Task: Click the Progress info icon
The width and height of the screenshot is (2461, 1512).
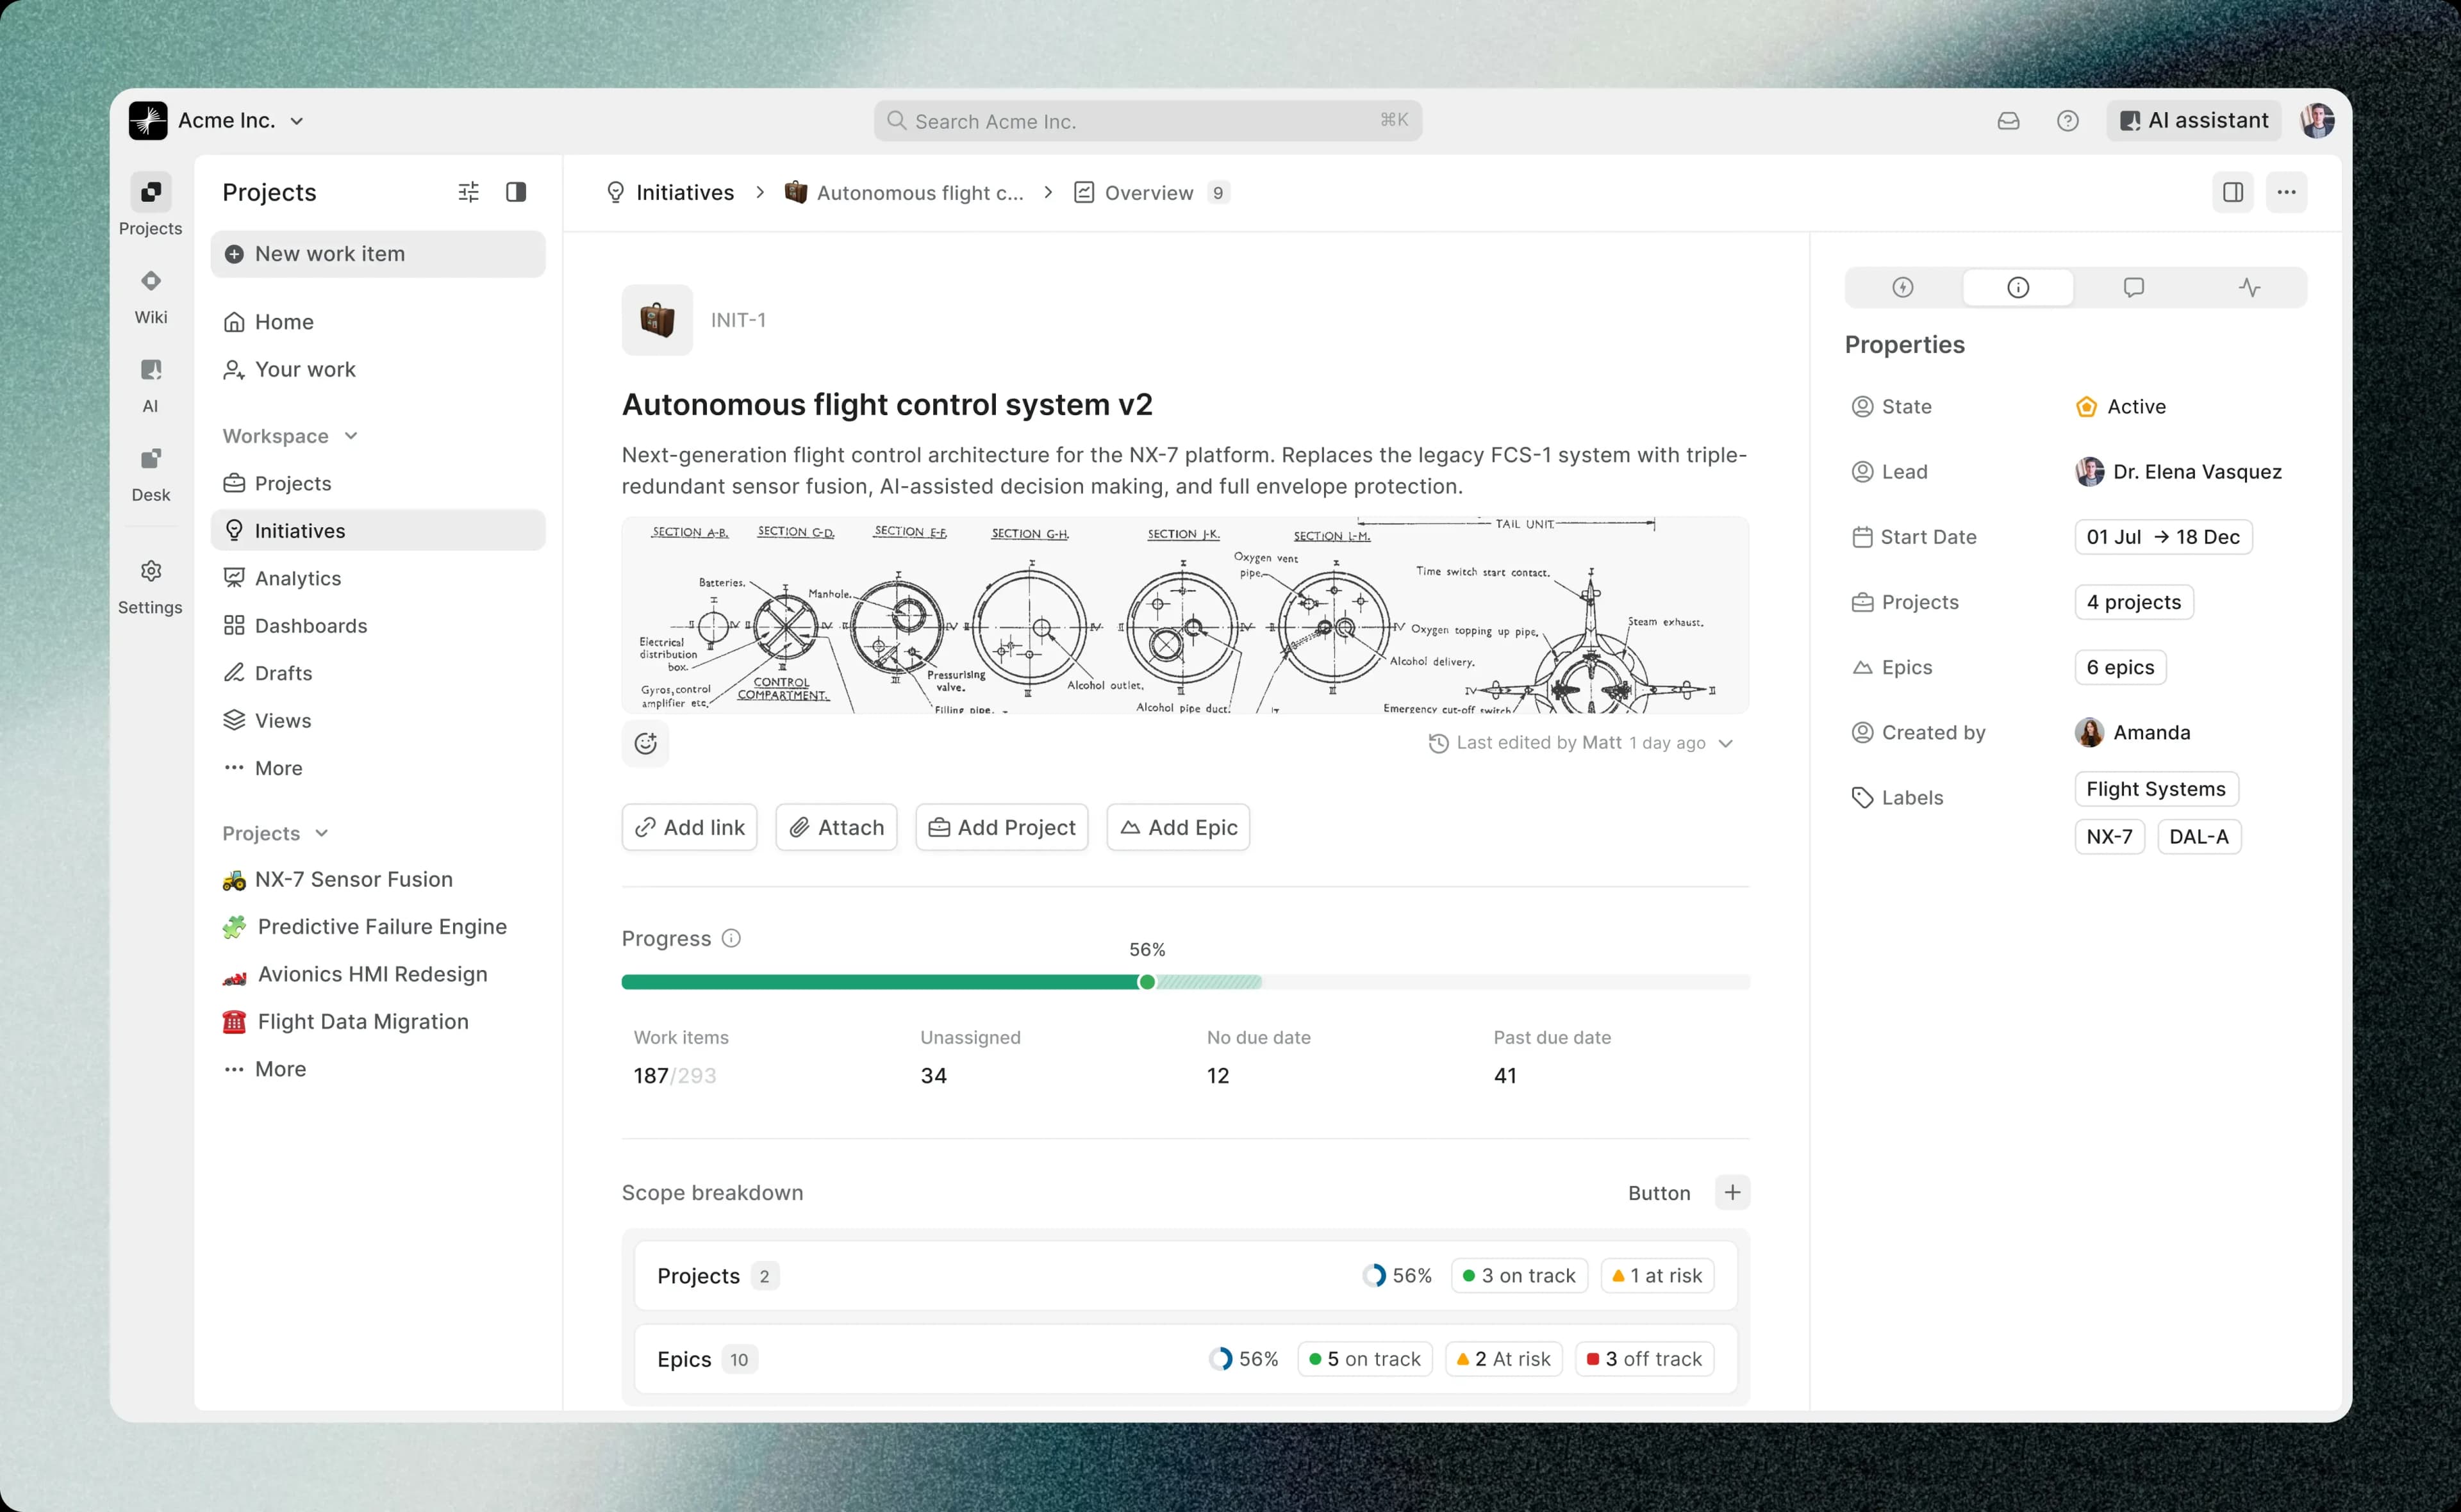Action: 731,938
